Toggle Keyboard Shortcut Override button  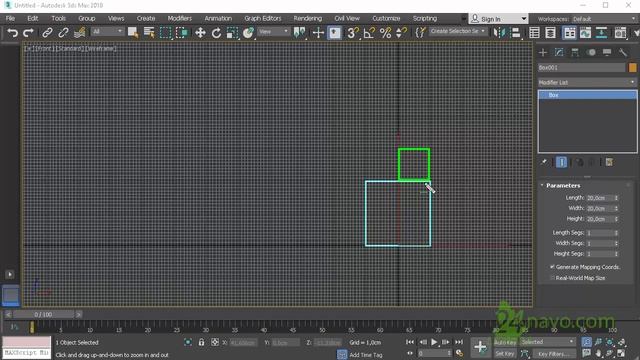tap(334, 33)
